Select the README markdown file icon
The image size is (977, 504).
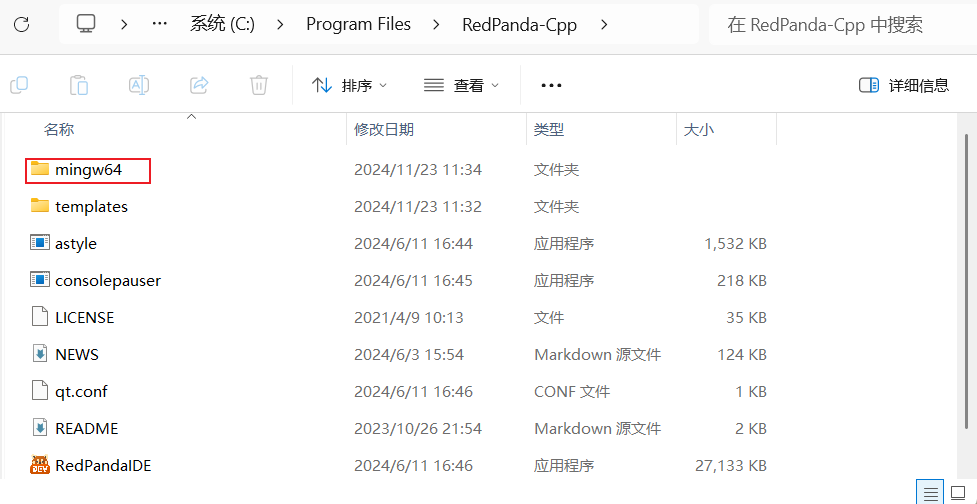(40, 429)
